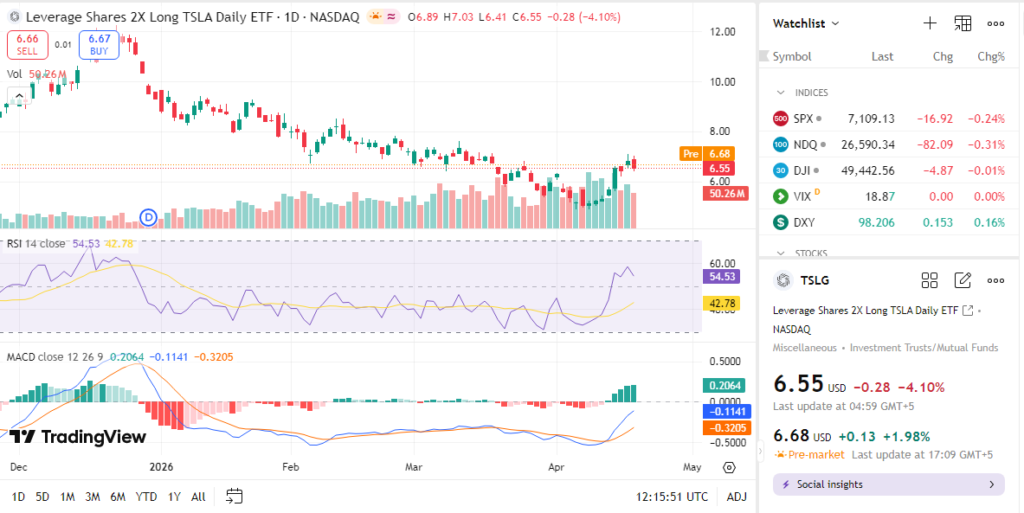Viewport: 1024px width, 513px height.
Task: Open the chart settings gear icon
Action: 729,467
